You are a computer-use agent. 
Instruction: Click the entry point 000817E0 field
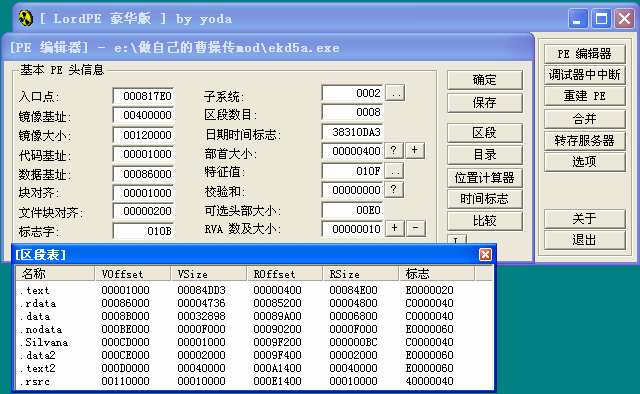[x=144, y=96]
